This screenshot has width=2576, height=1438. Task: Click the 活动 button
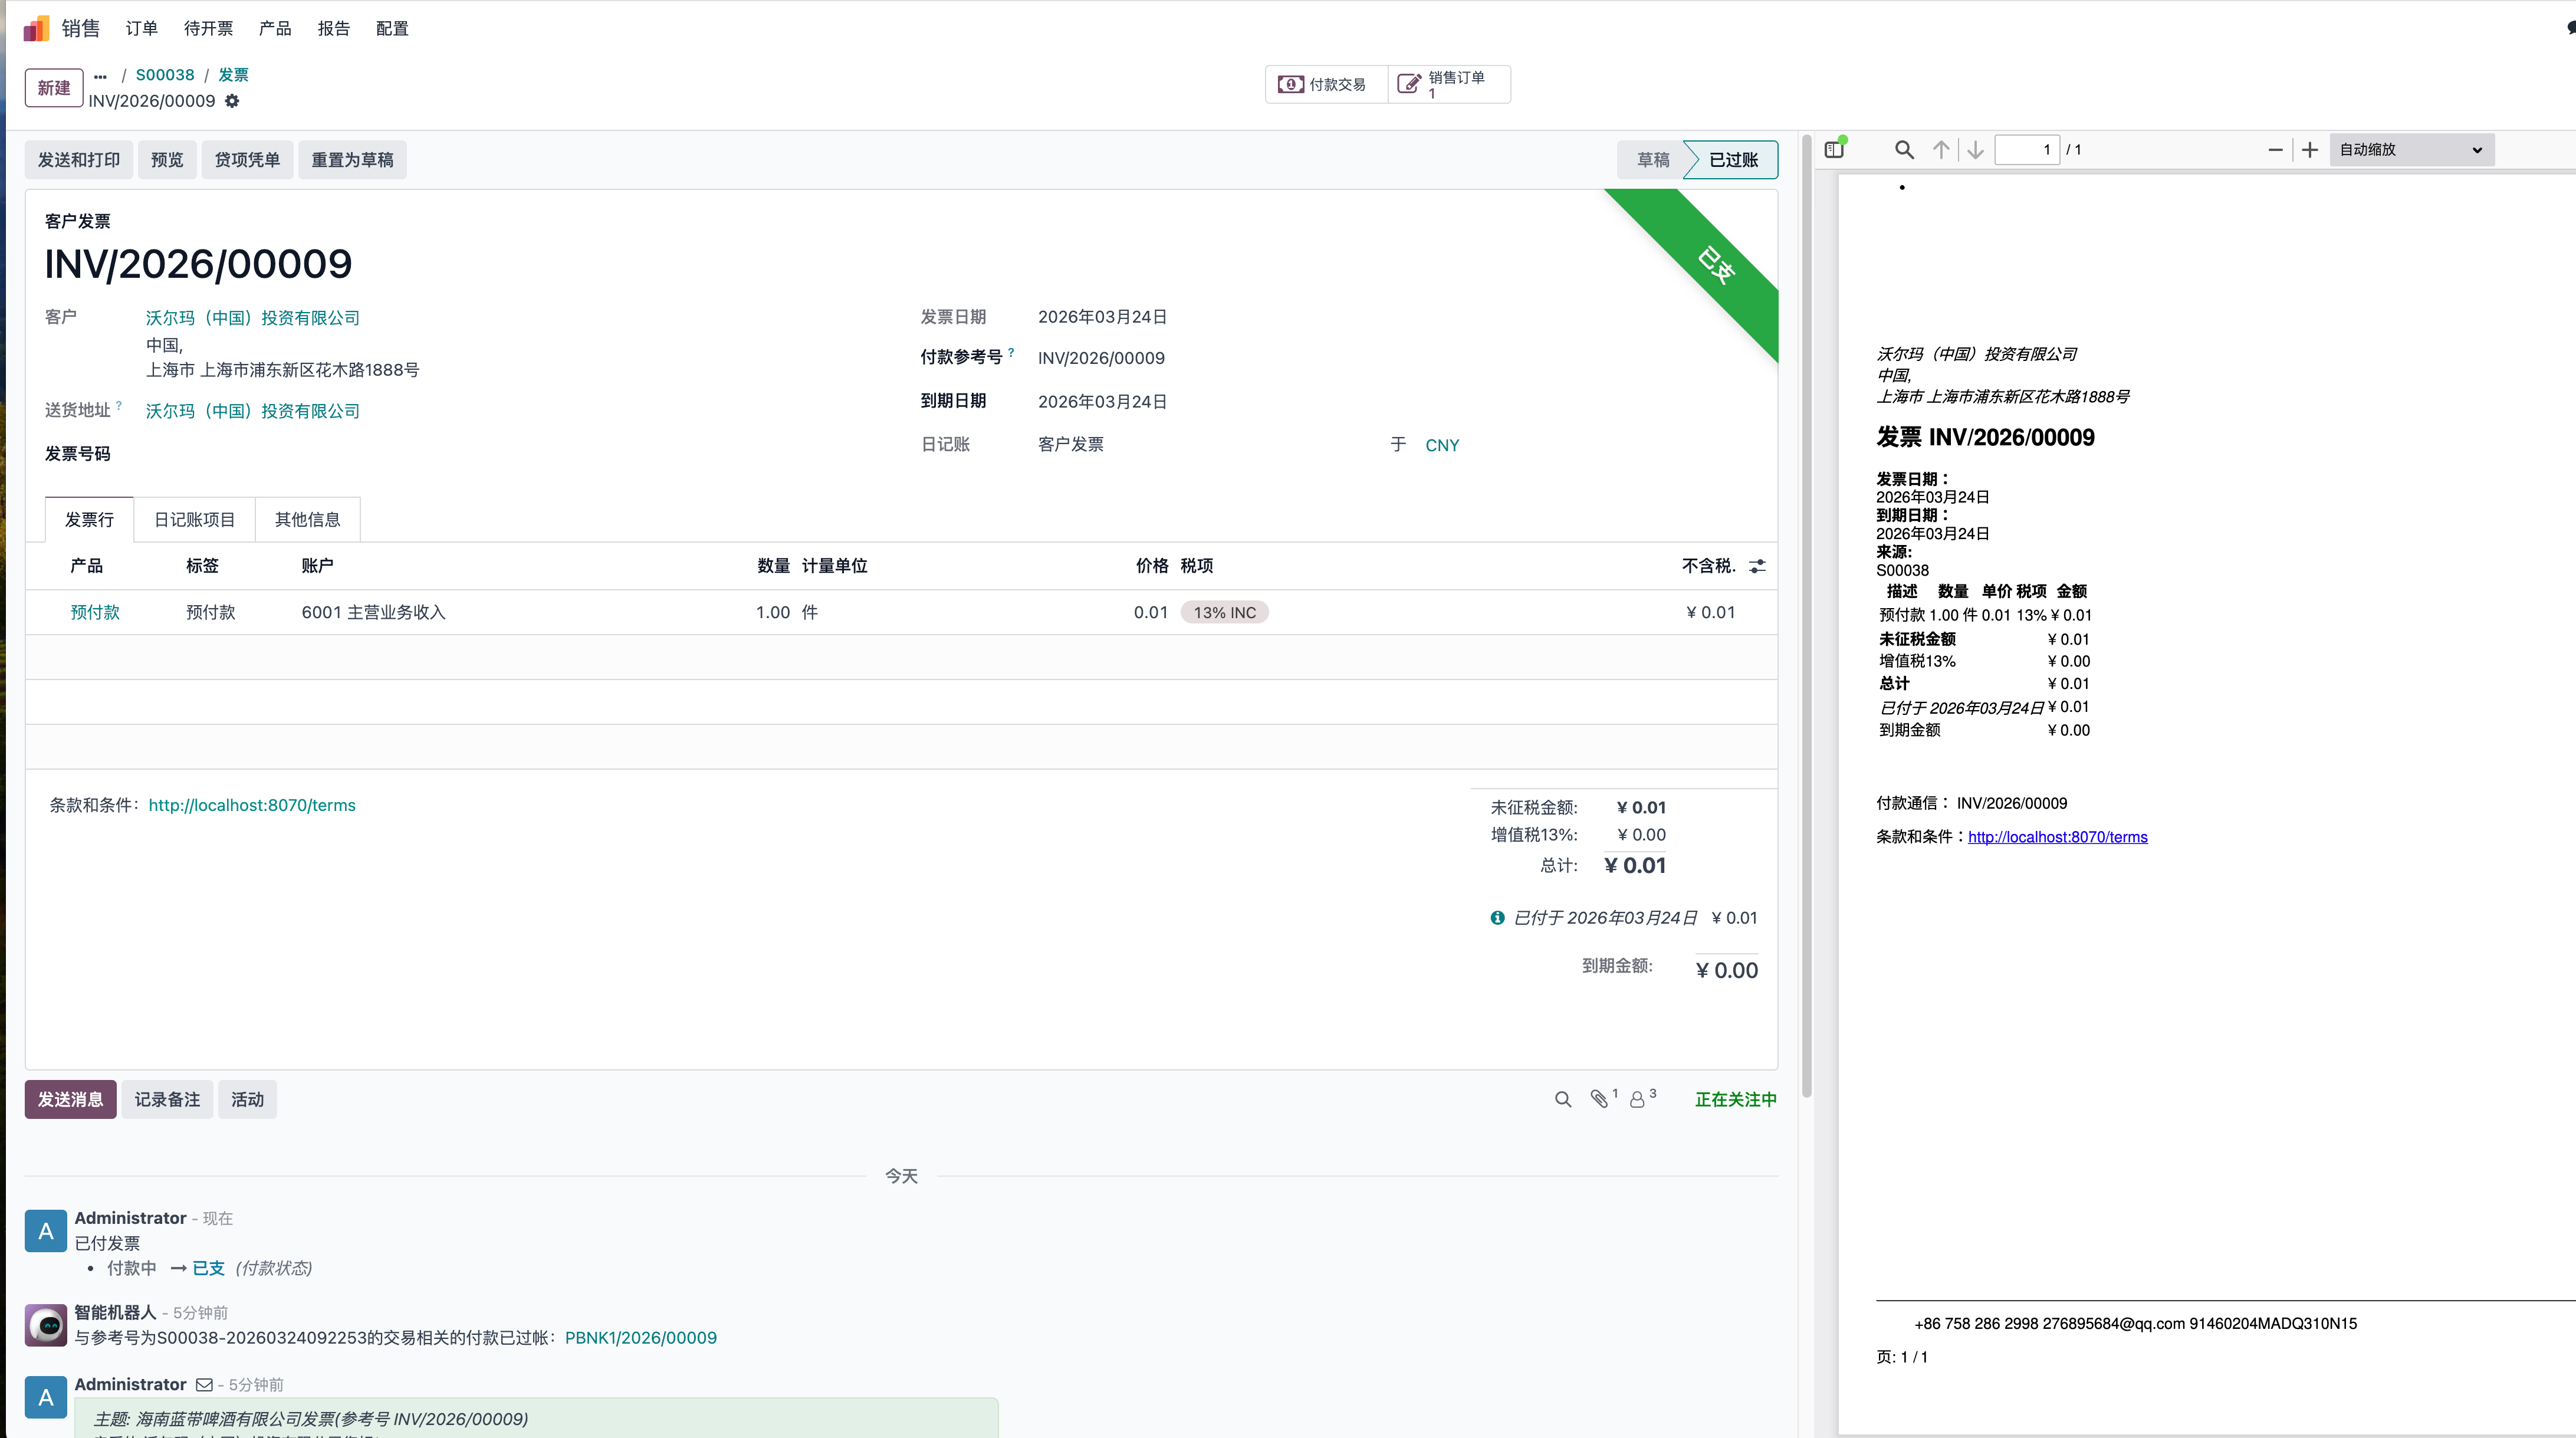click(x=247, y=1100)
